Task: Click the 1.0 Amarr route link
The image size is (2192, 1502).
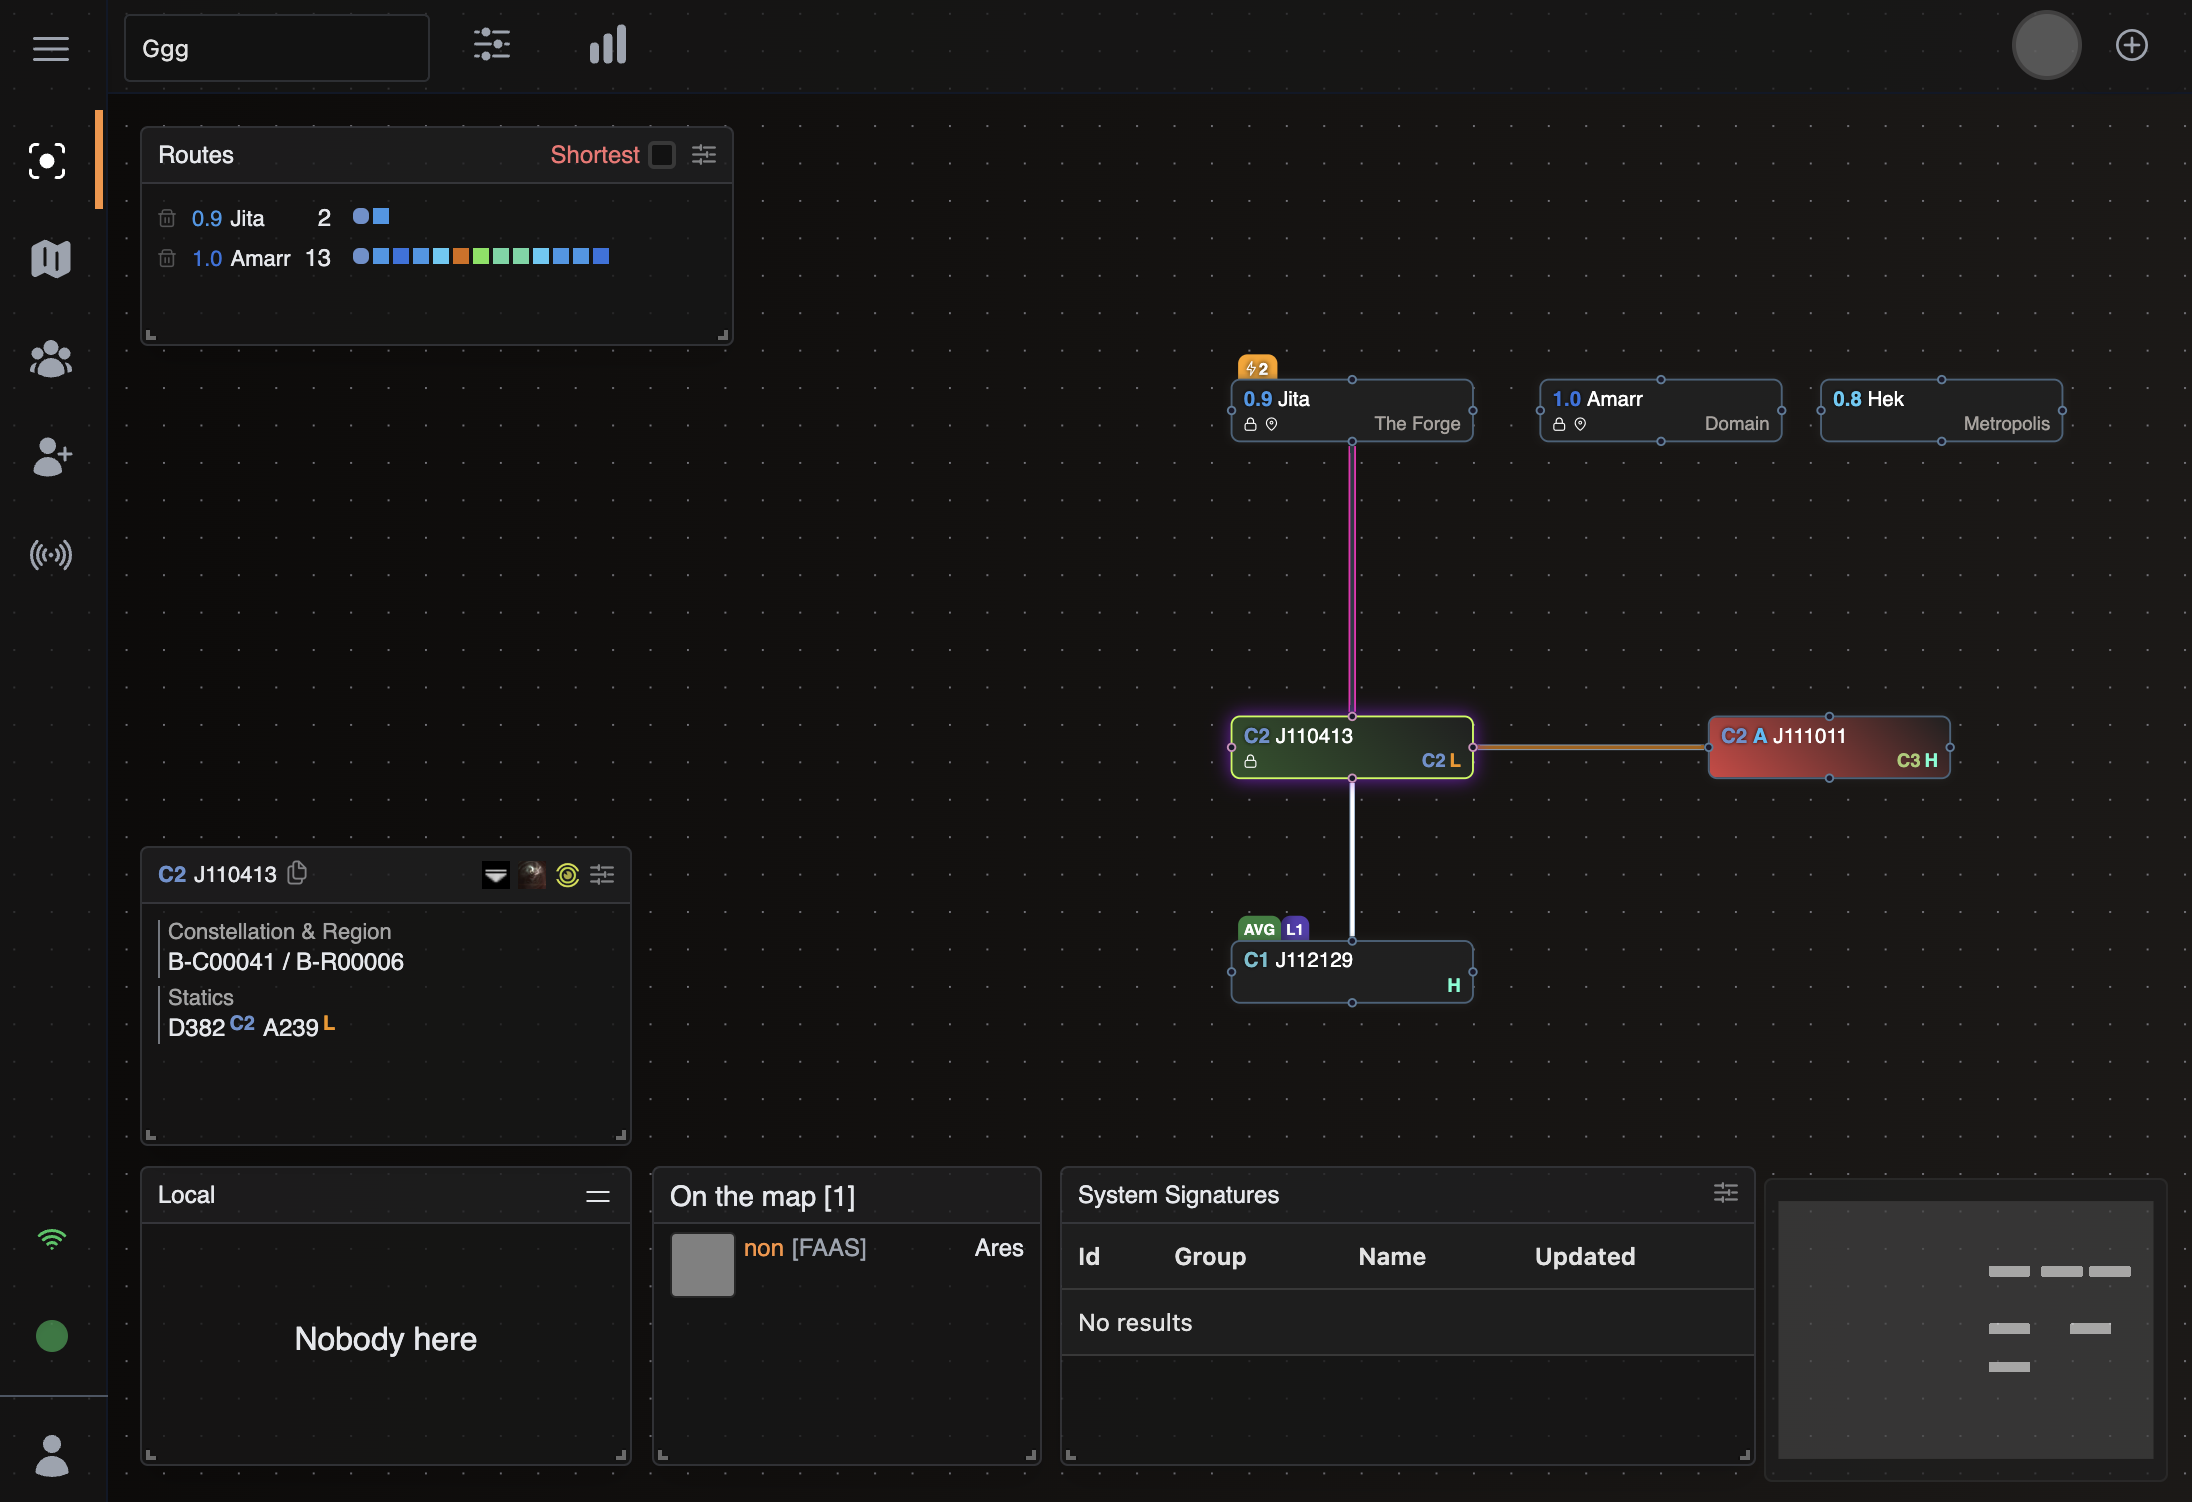Action: click(261, 257)
